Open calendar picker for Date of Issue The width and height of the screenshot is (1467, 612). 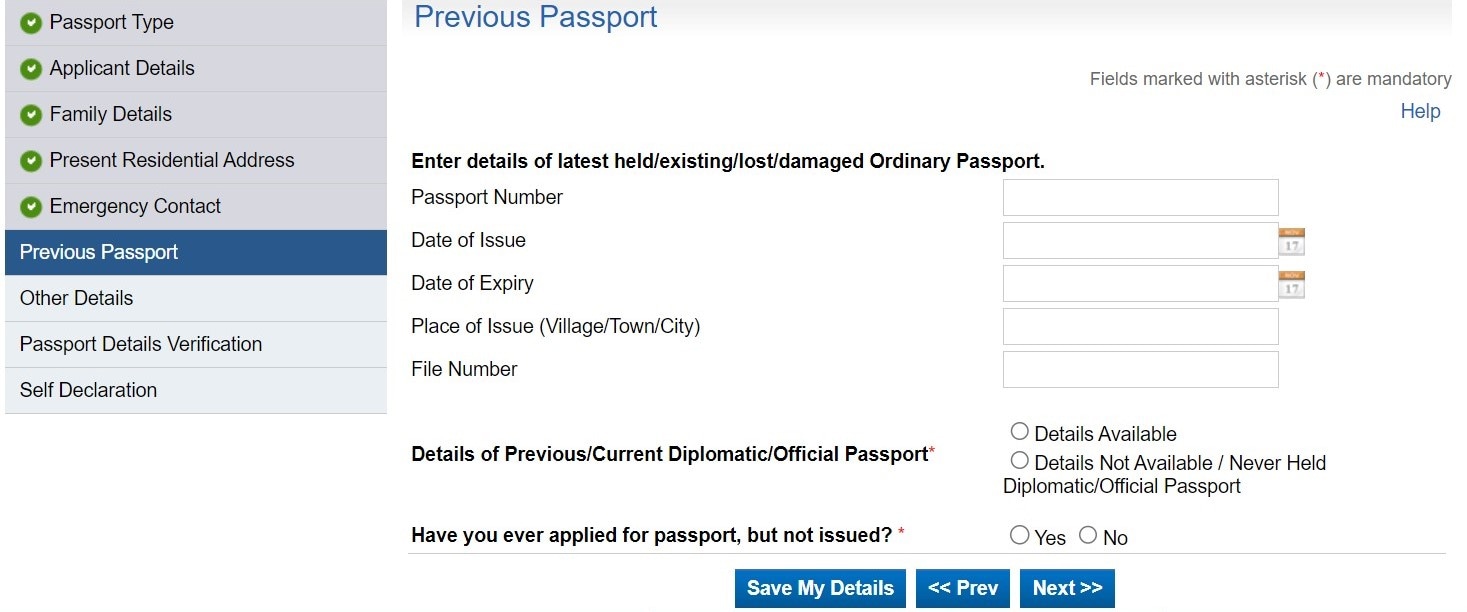[x=1292, y=241]
